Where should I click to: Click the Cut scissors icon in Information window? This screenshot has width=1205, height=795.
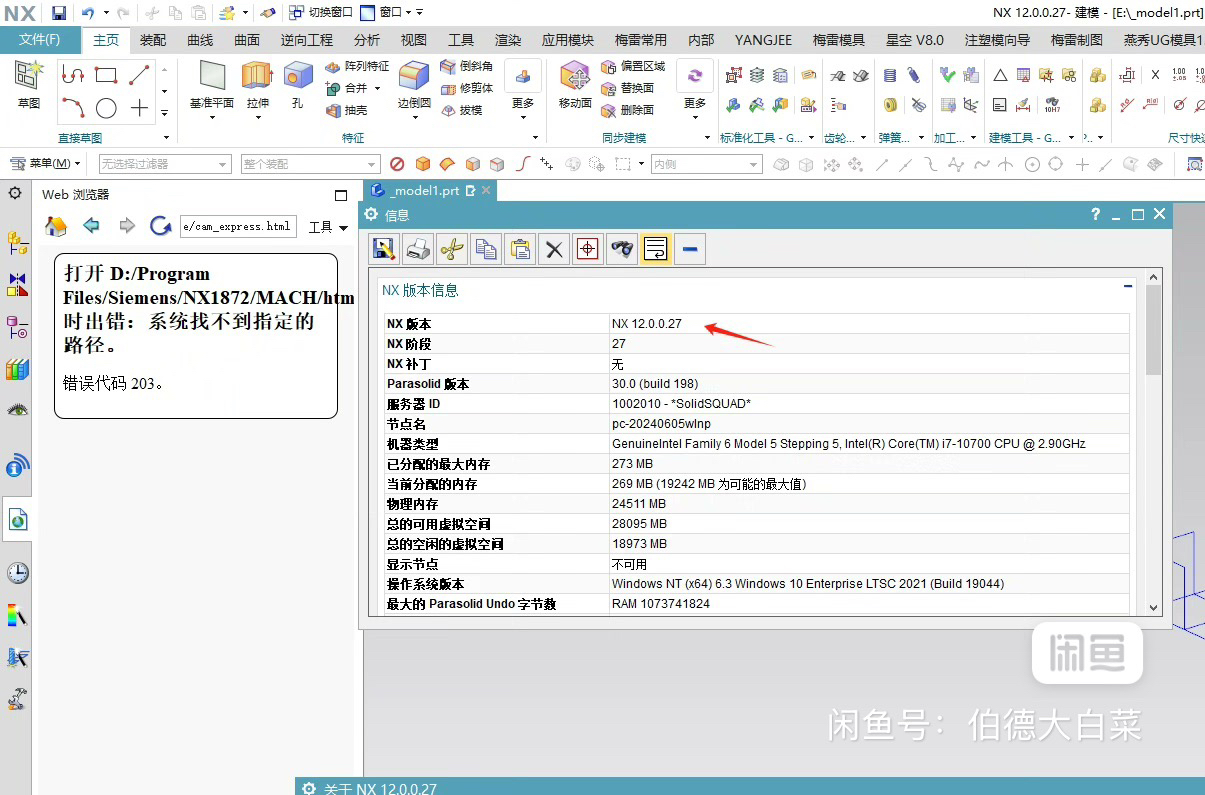click(x=452, y=249)
